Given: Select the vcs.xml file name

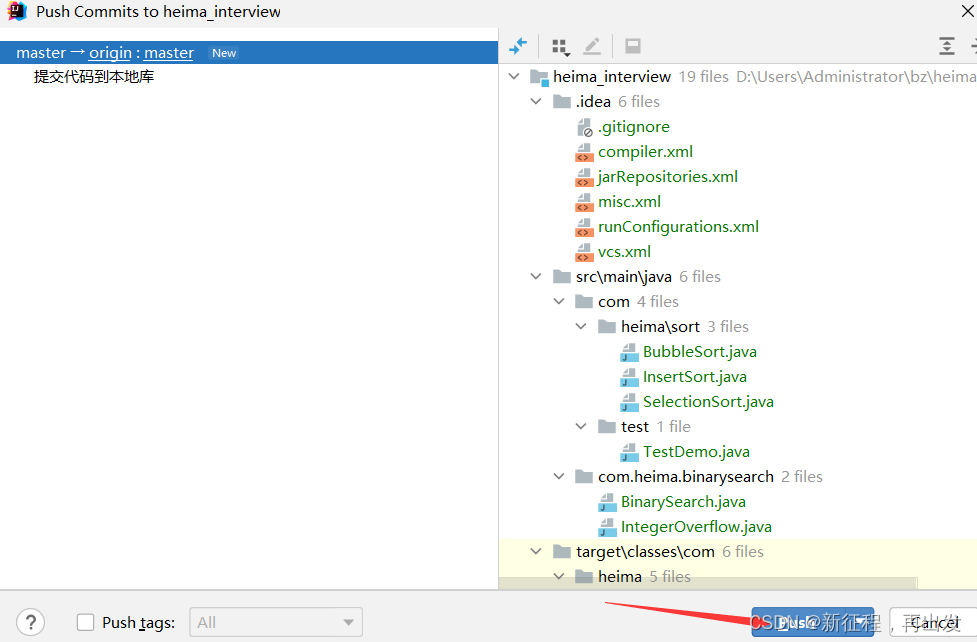Looking at the screenshot, I should (624, 252).
